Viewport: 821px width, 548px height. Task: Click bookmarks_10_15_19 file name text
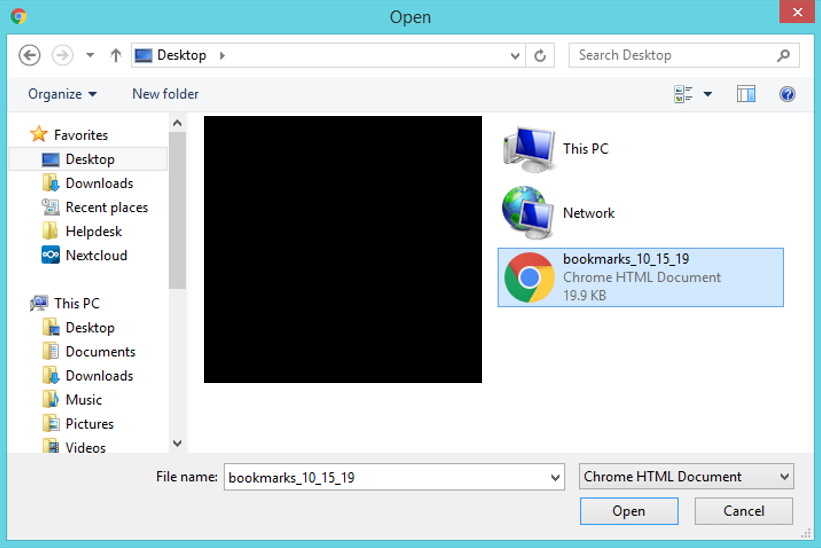tap(626, 259)
